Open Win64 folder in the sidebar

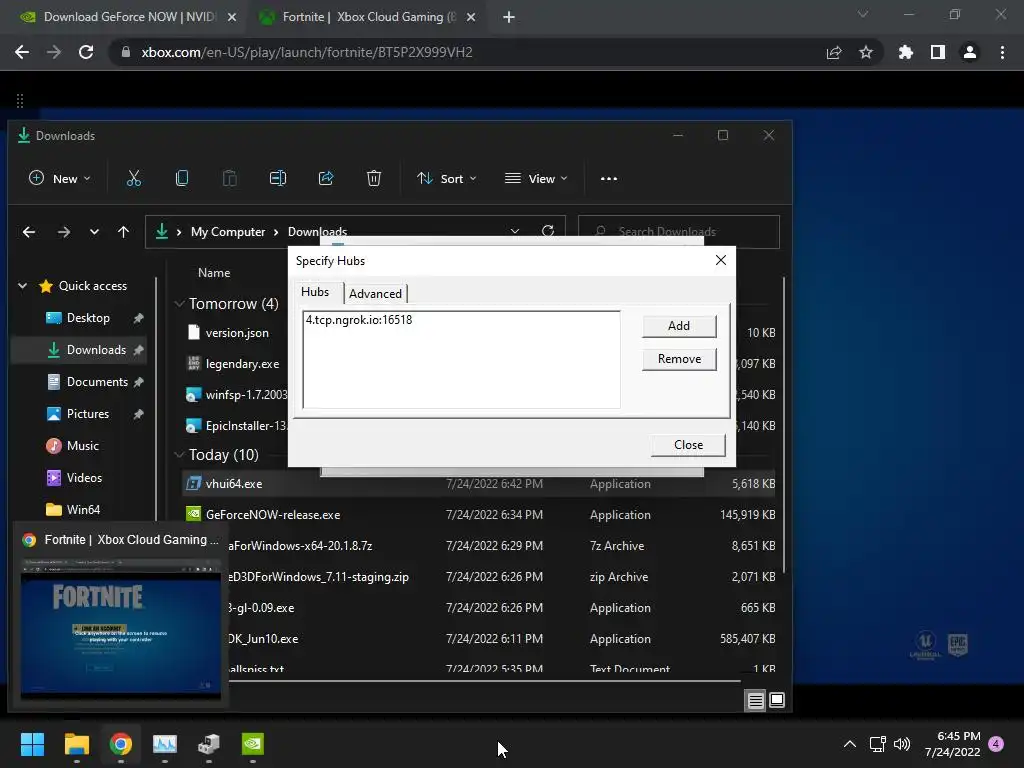[83, 510]
